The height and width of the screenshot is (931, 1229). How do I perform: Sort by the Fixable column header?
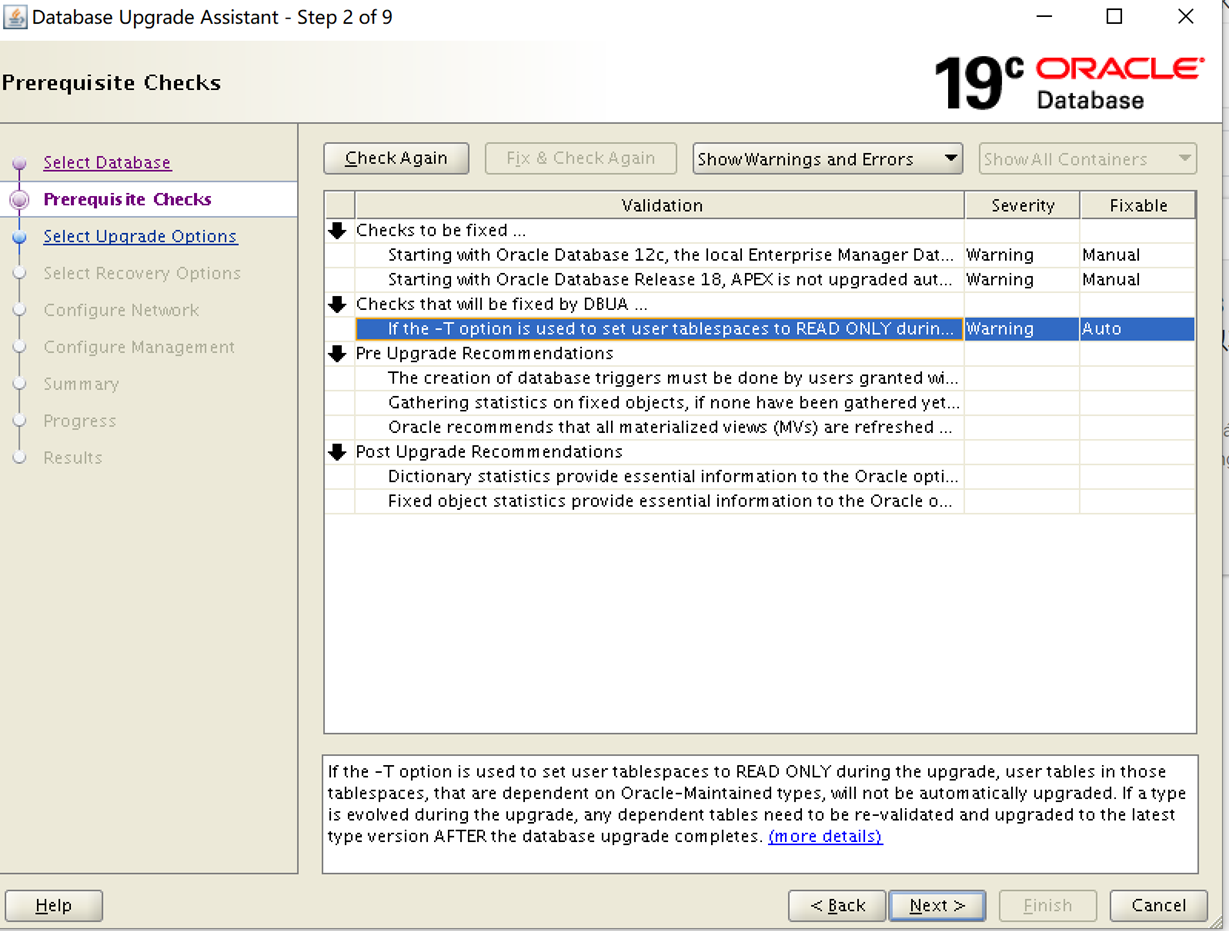[1138, 205]
